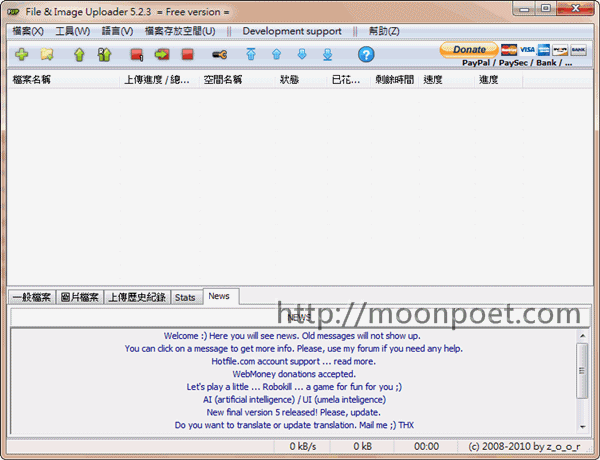Image resolution: width=600 pixels, height=460 pixels.
Task: Click the application icon in the title bar
Action: coord(14,12)
